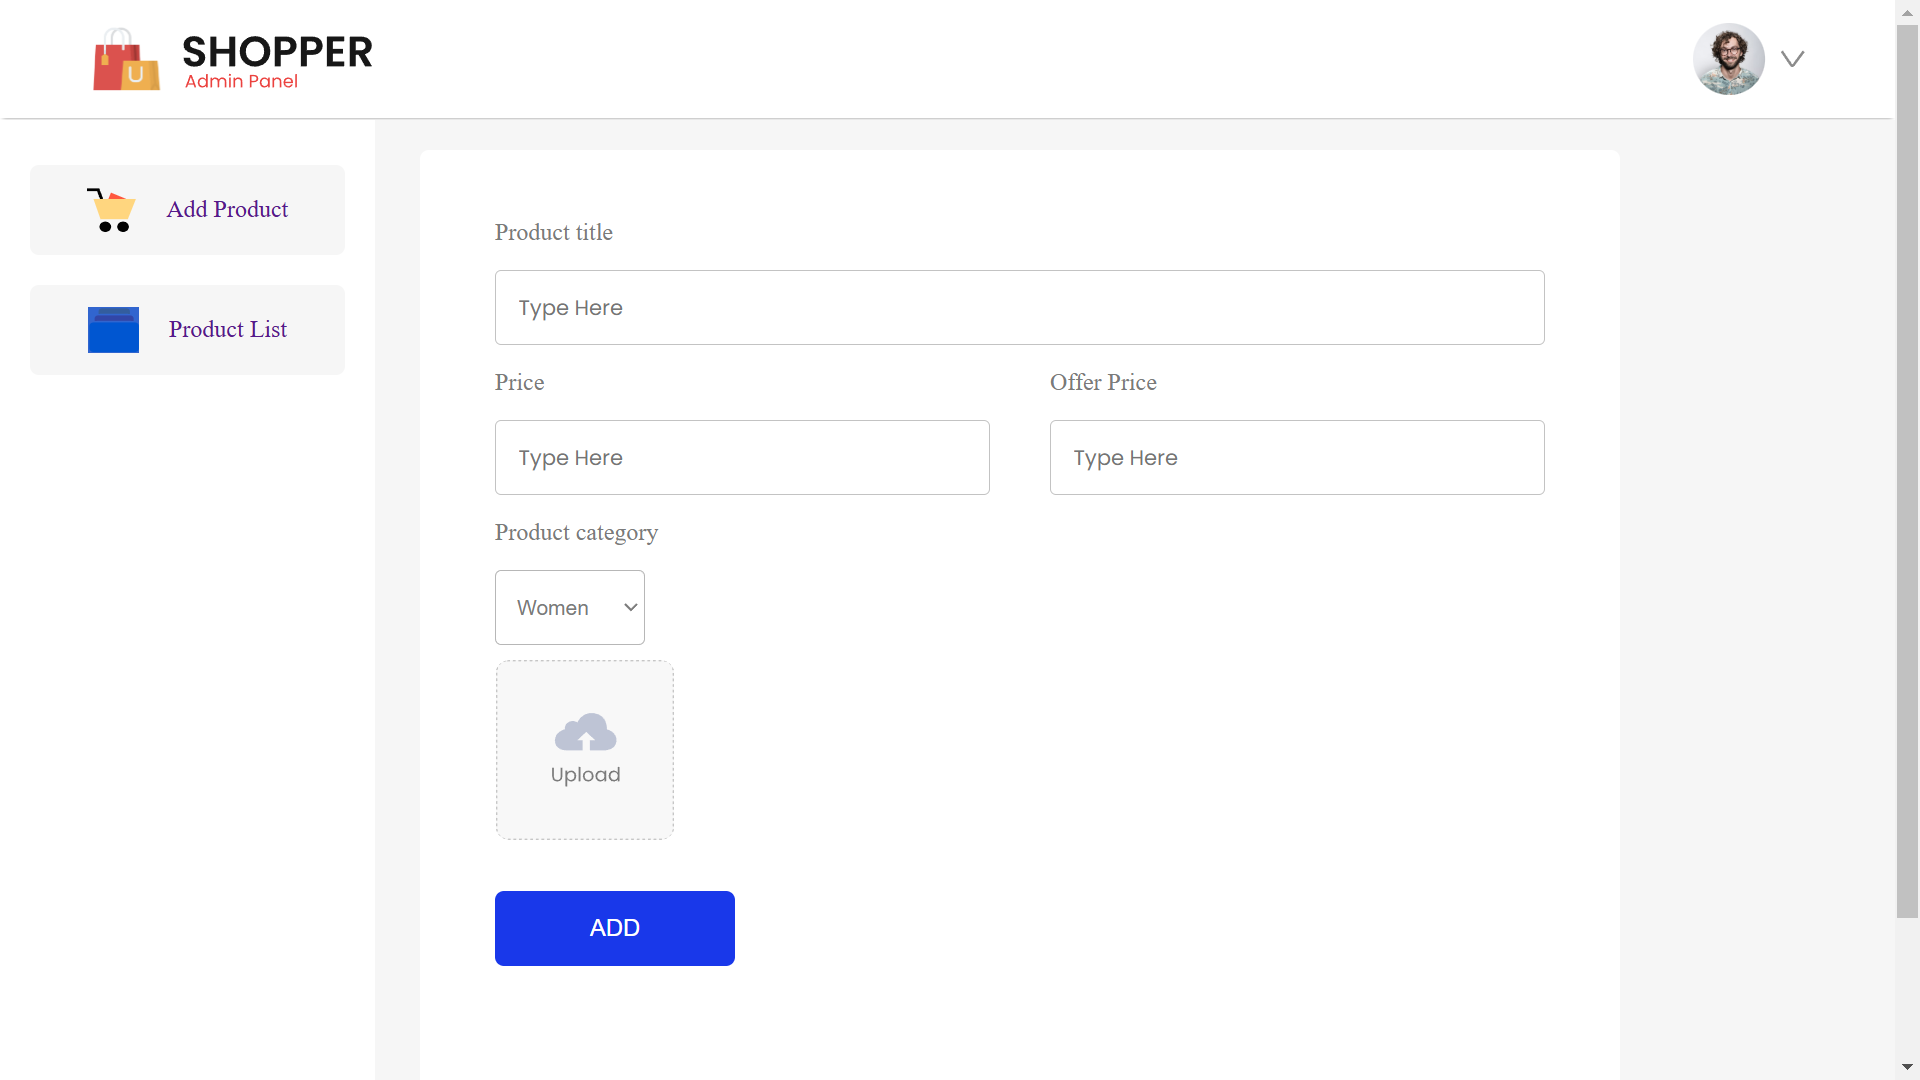Click the blue box Product List icon
Viewport: 1920px width, 1080px height.
(x=113, y=330)
